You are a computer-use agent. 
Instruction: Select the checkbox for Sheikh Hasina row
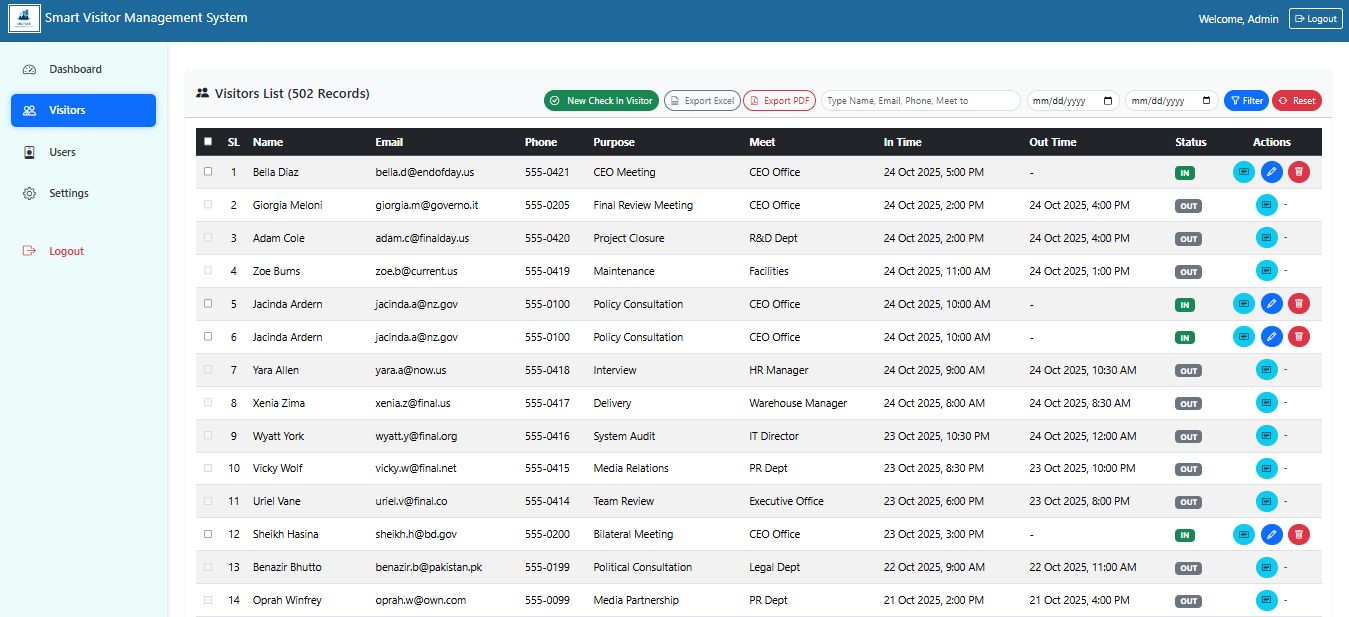(208, 534)
